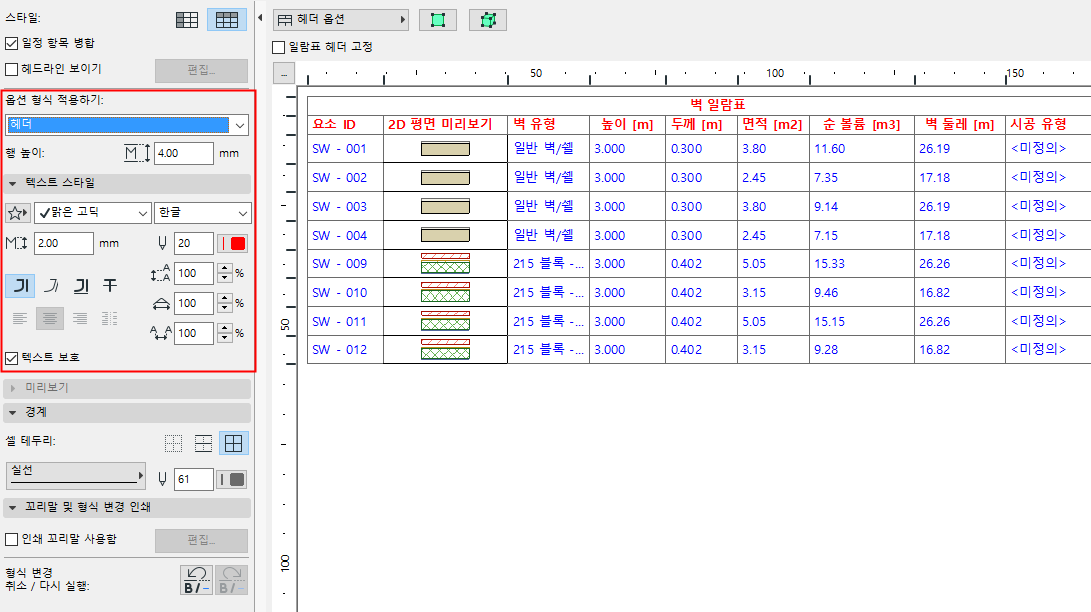Screen dimensions: 1091x612
Task: Undo the format change
Action: click(197, 580)
